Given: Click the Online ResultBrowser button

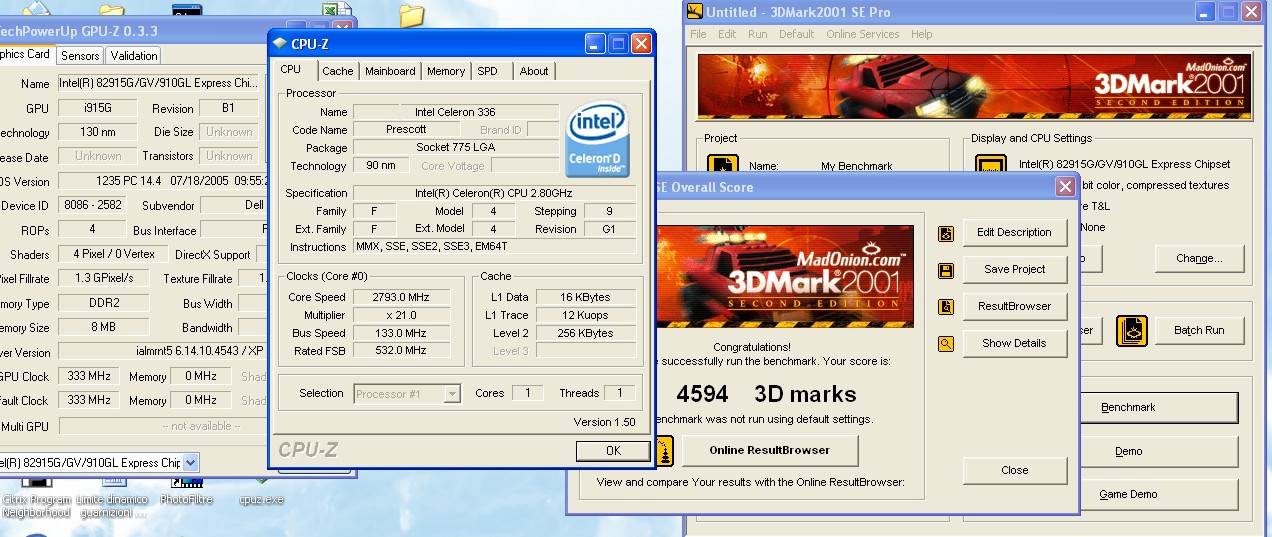Looking at the screenshot, I should coord(770,450).
